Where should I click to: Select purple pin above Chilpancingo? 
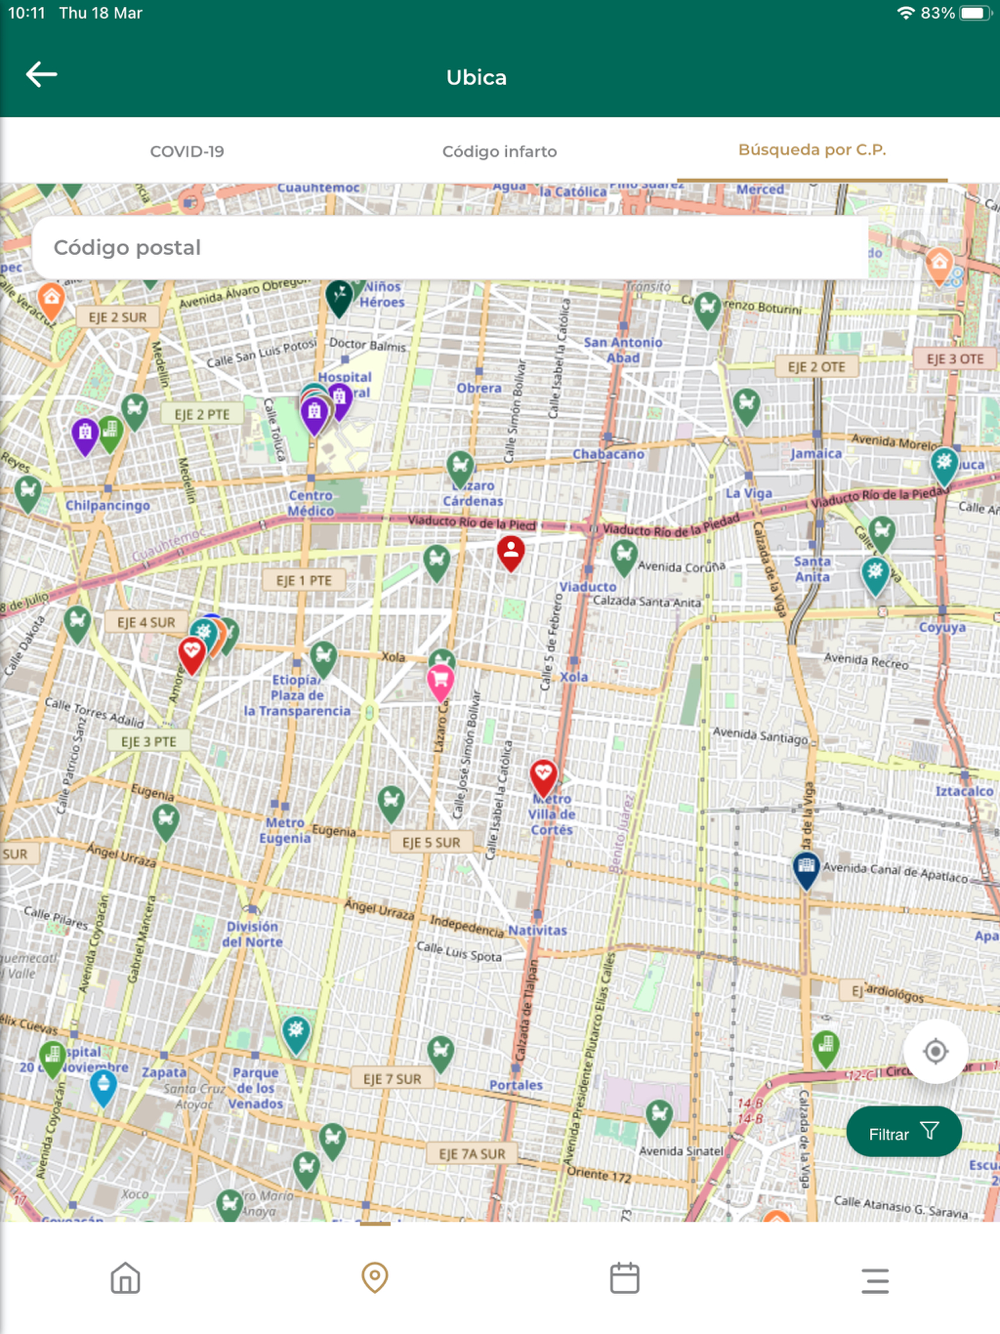click(85, 436)
